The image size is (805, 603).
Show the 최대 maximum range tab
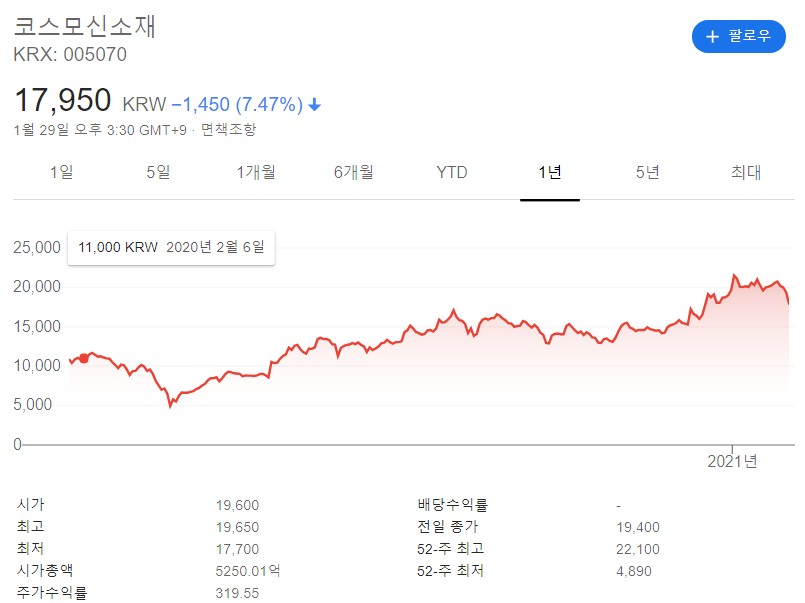[x=746, y=172]
